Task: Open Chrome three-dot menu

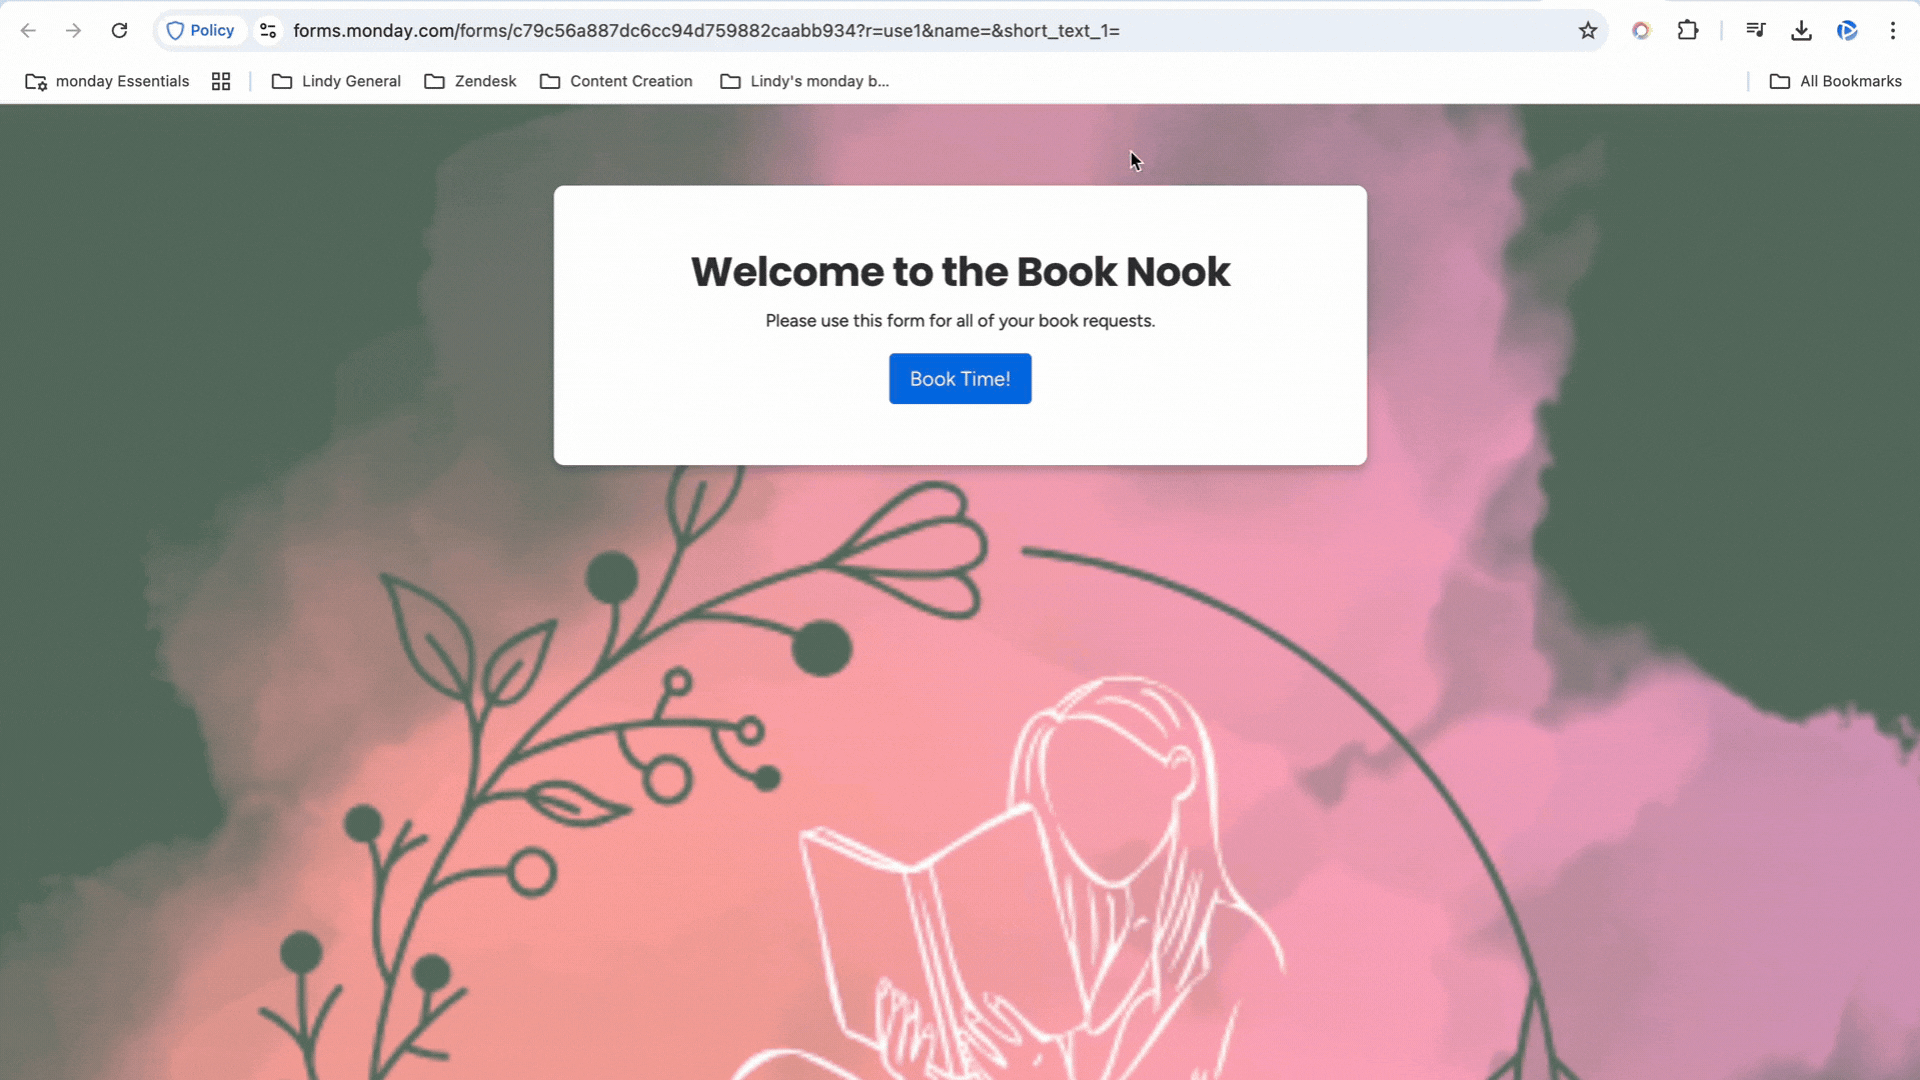Action: click(1893, 31)
